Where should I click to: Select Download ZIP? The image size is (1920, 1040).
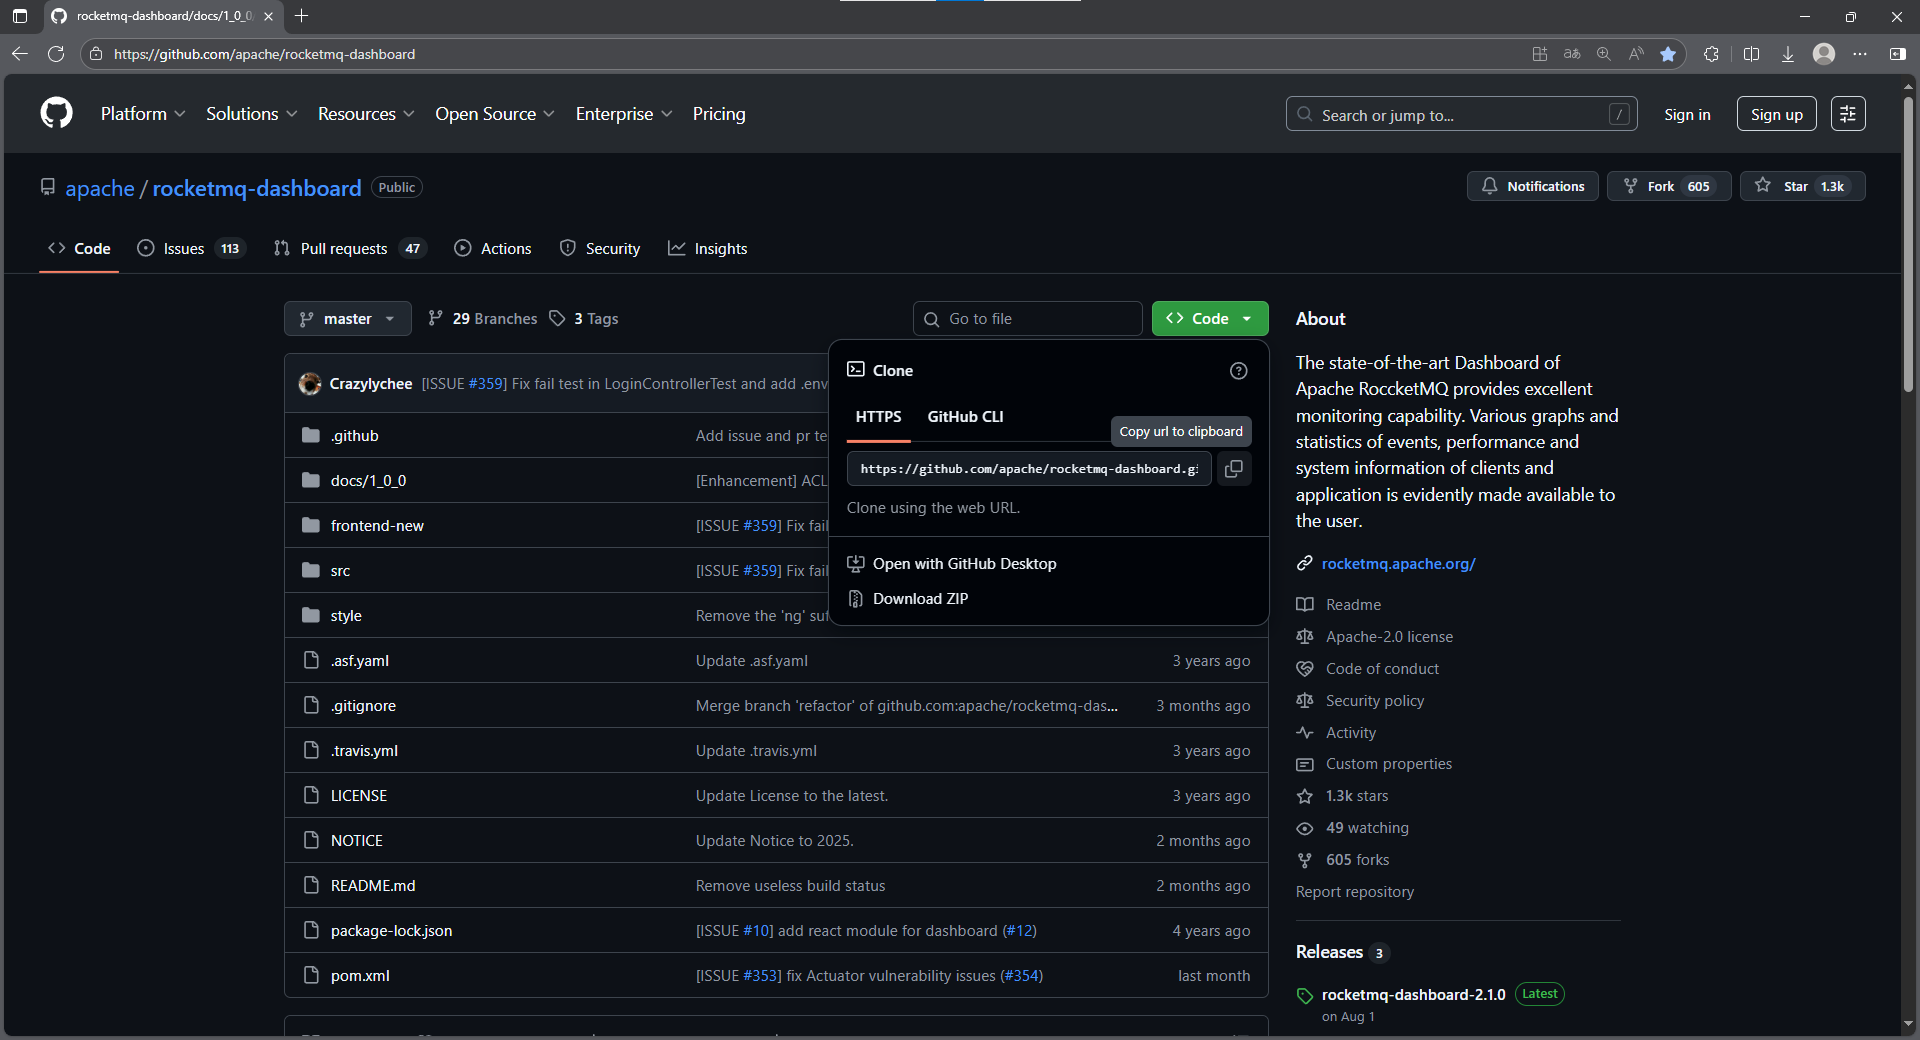[x=920, y=598]
